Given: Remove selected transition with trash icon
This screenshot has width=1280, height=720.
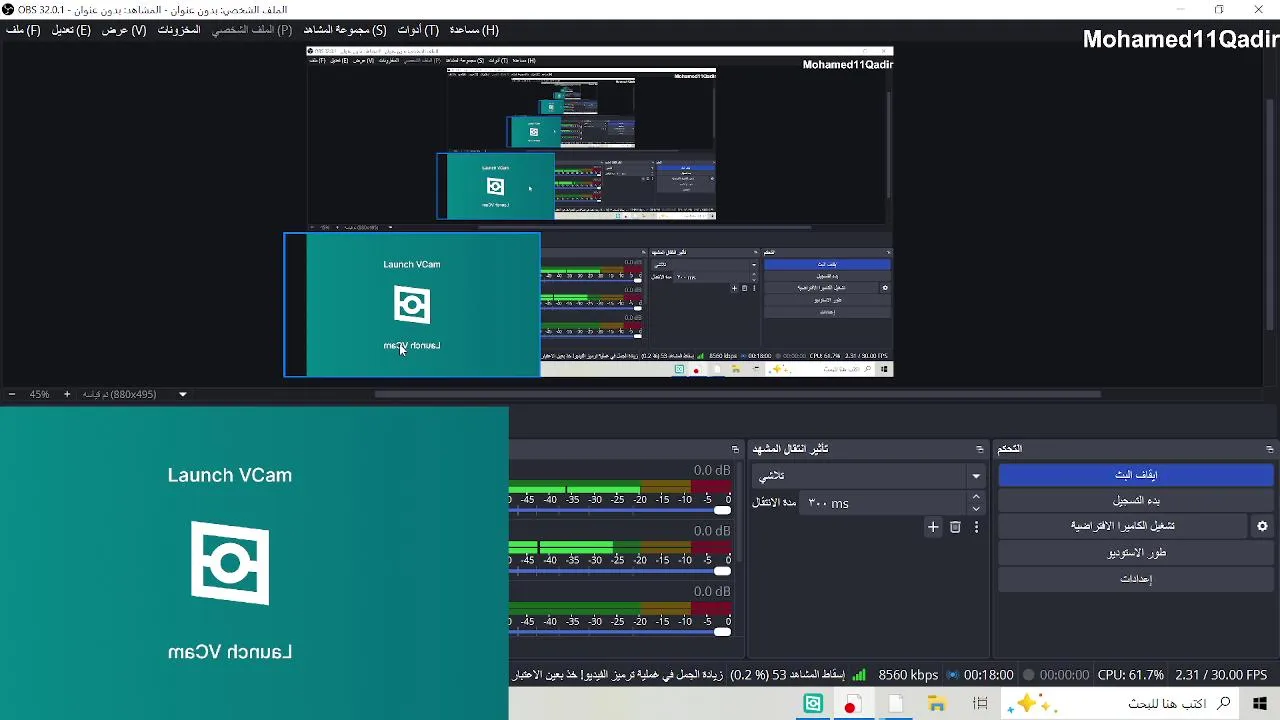Looking at the screenshot, I should (955, 527).
